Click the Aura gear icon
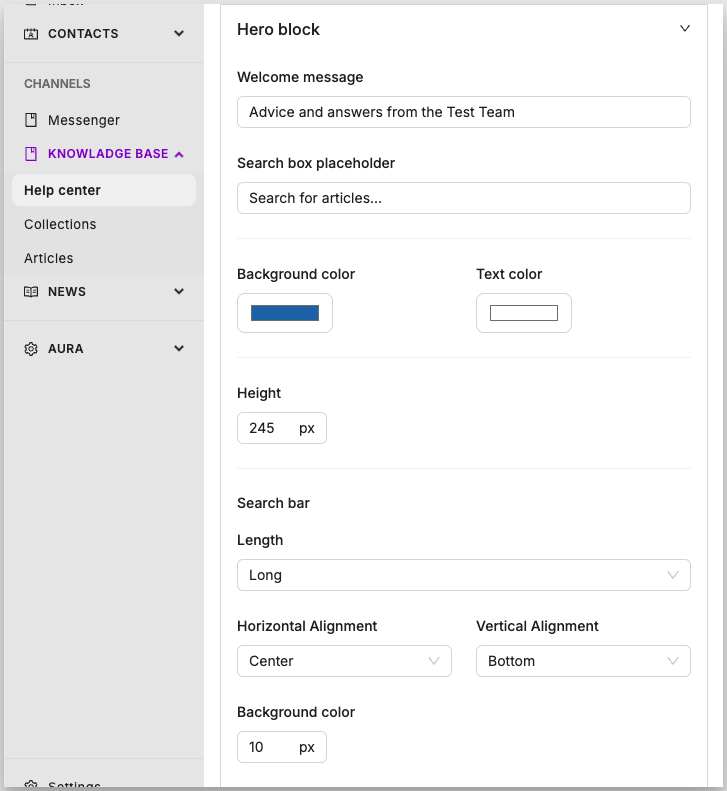The image size is (727, 791). [31, 349]
